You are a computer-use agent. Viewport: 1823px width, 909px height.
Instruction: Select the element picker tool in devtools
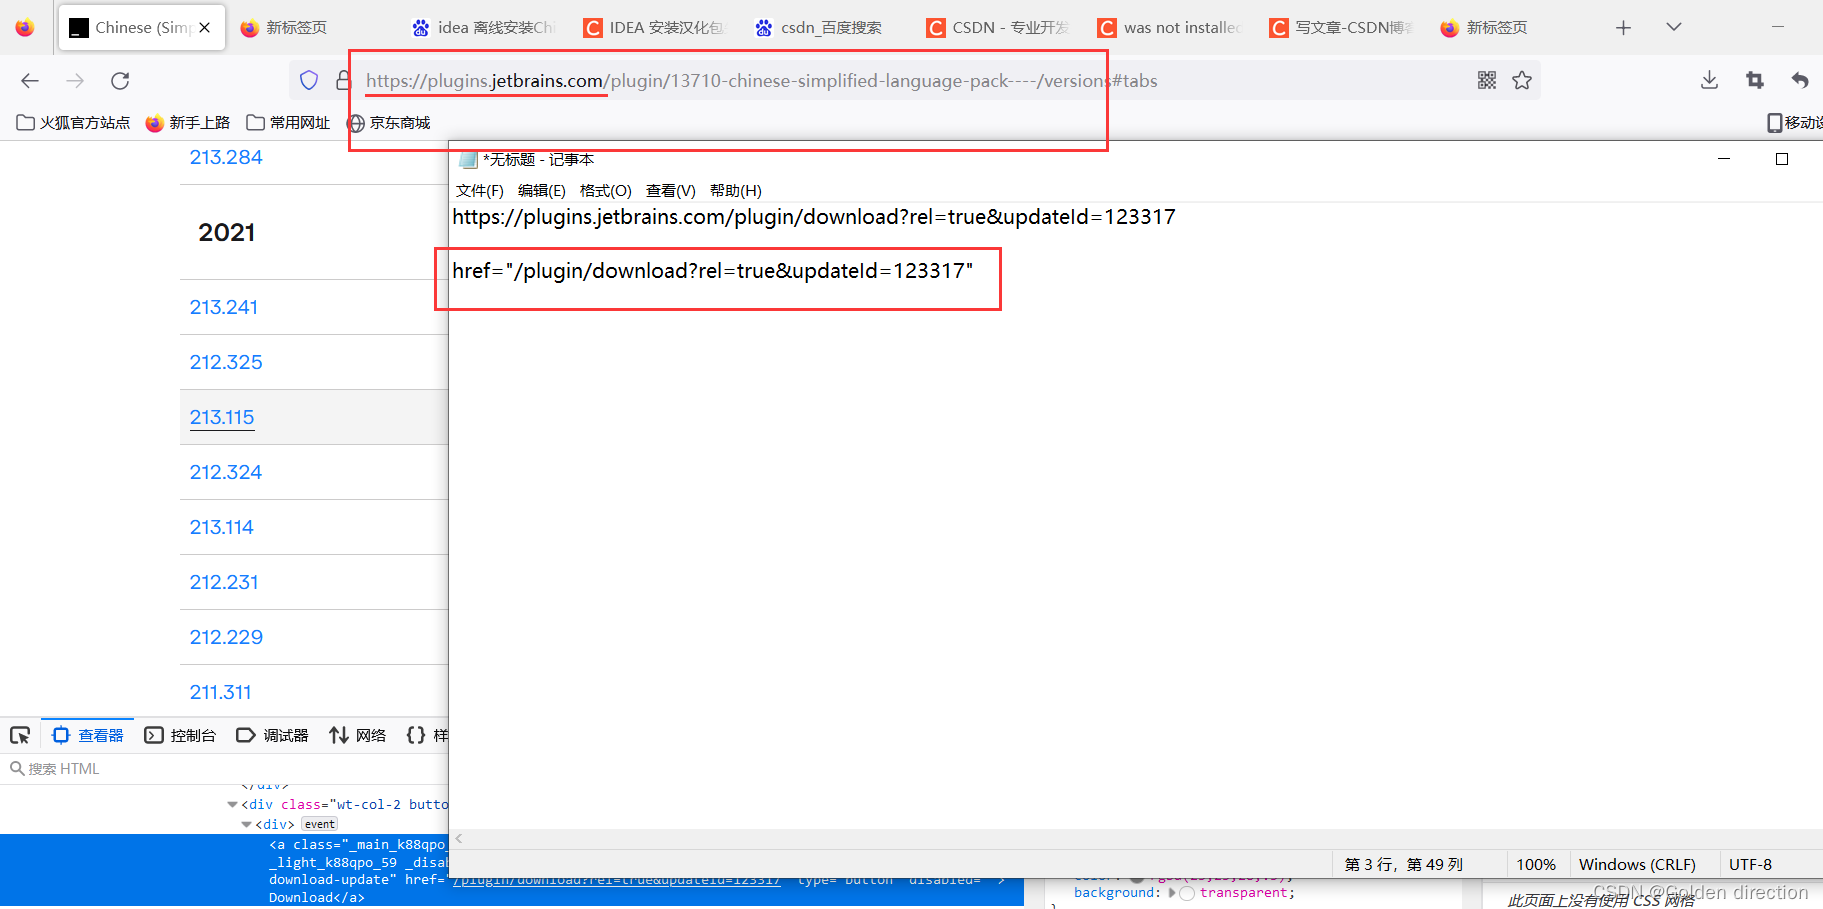click(x=20, y=734)
